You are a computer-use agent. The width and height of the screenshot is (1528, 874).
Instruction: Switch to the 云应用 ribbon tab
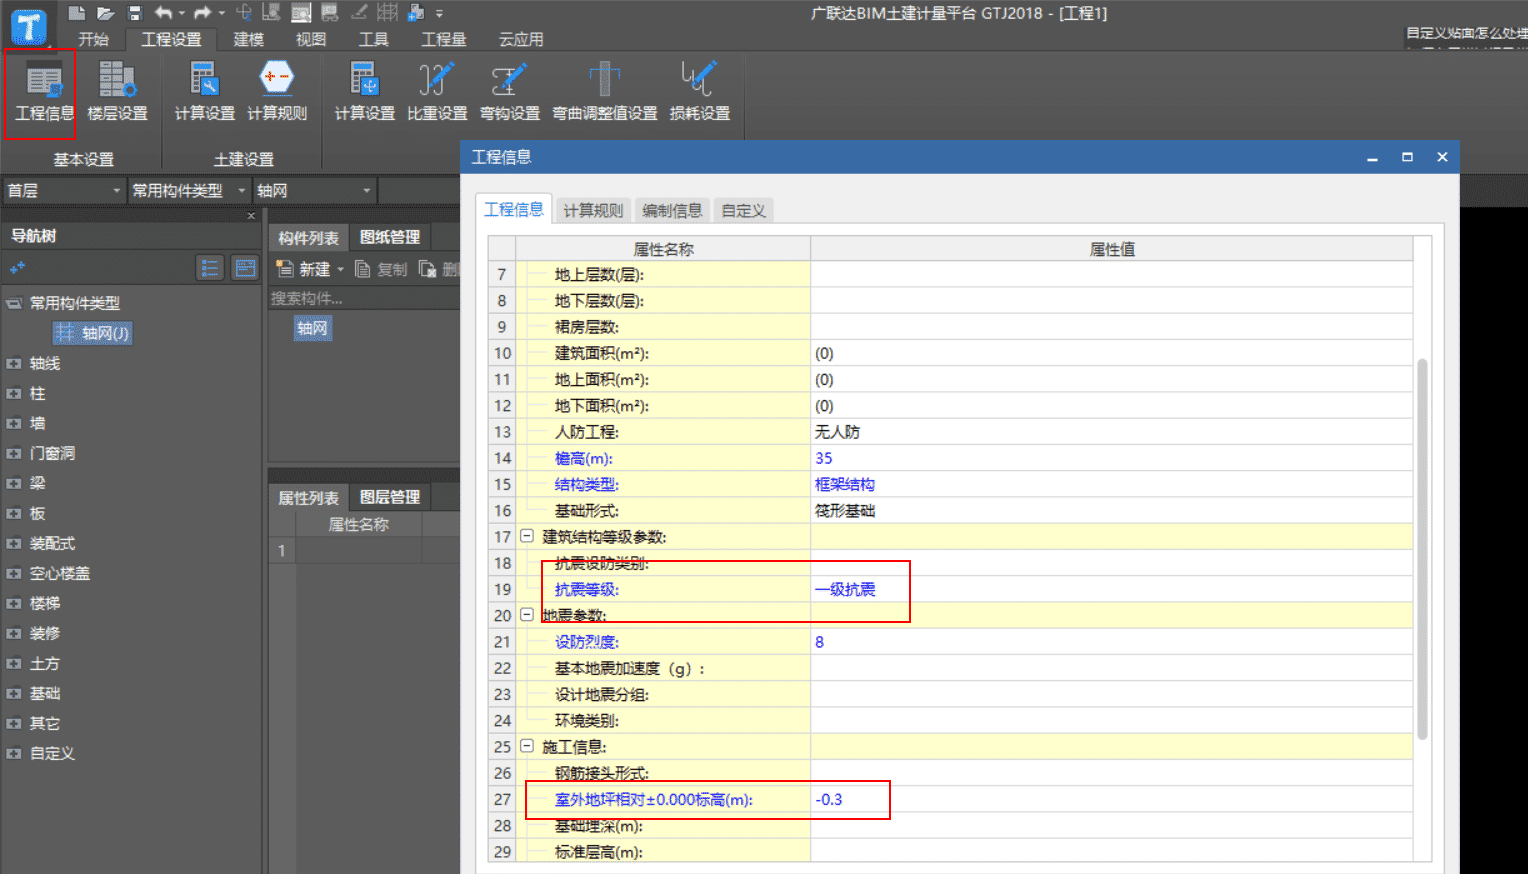pyautogui.click(x=522, y=40)
